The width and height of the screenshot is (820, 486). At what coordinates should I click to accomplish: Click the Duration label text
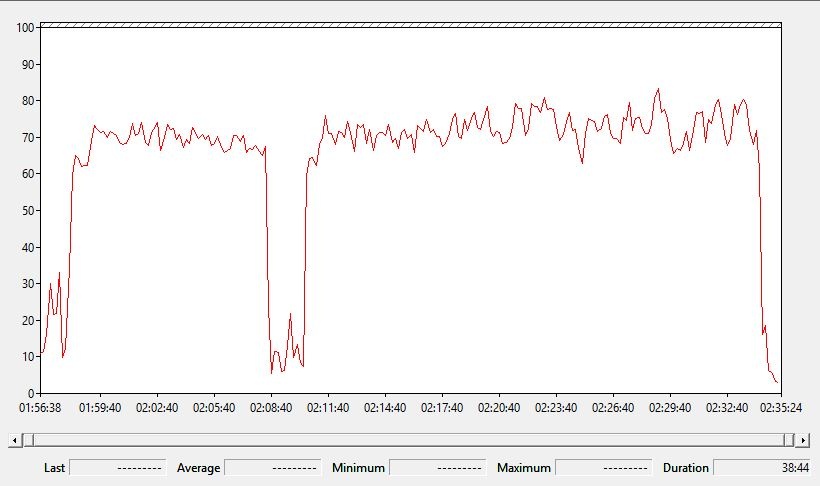(686, 468)
